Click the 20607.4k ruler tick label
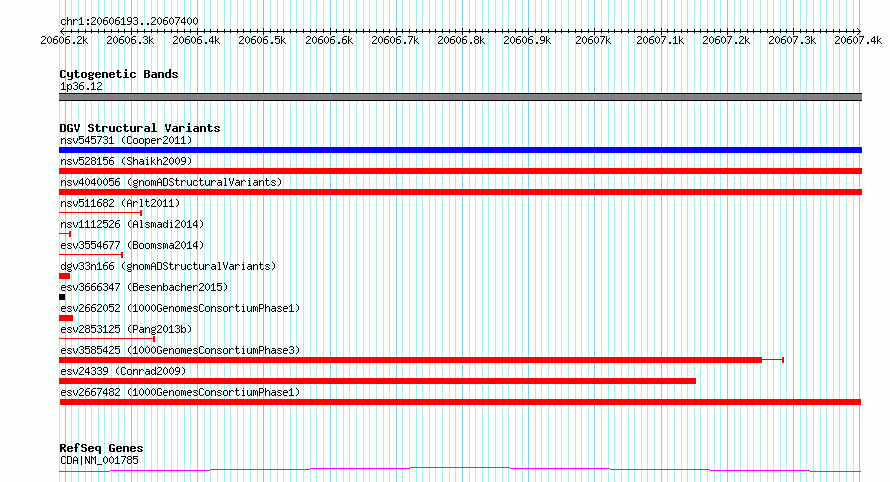 [858, 40]
